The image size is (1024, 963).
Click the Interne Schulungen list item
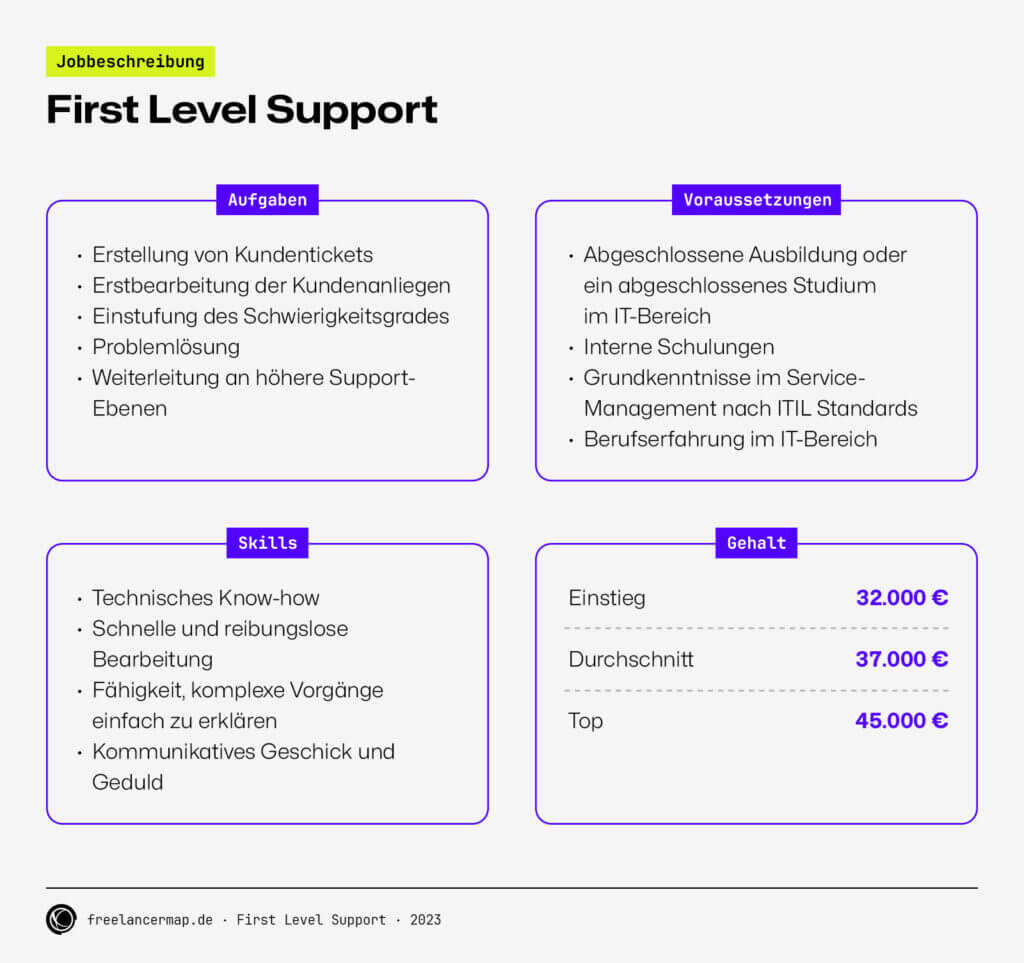tap(679, 347)
